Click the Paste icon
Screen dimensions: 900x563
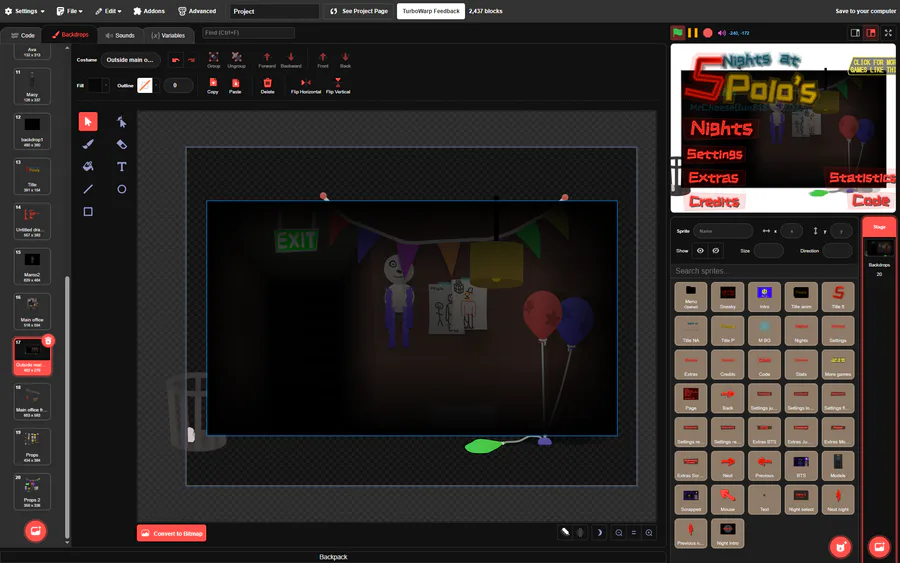coord(235,86)
